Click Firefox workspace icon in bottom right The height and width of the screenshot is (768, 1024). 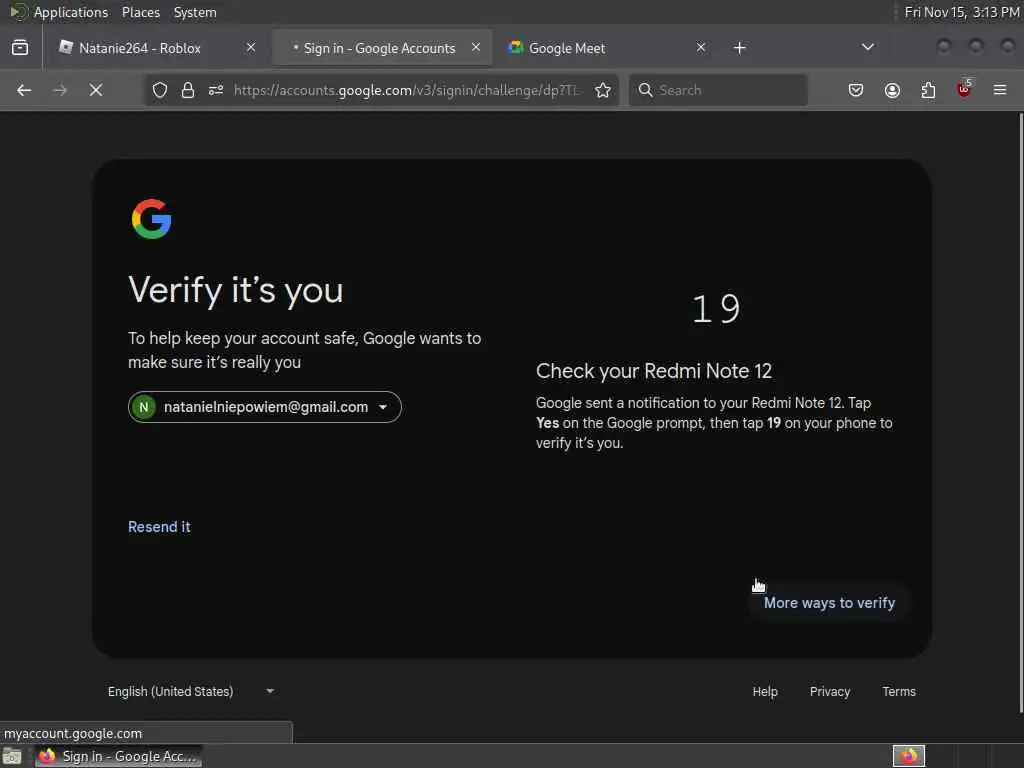coord(909,756)
